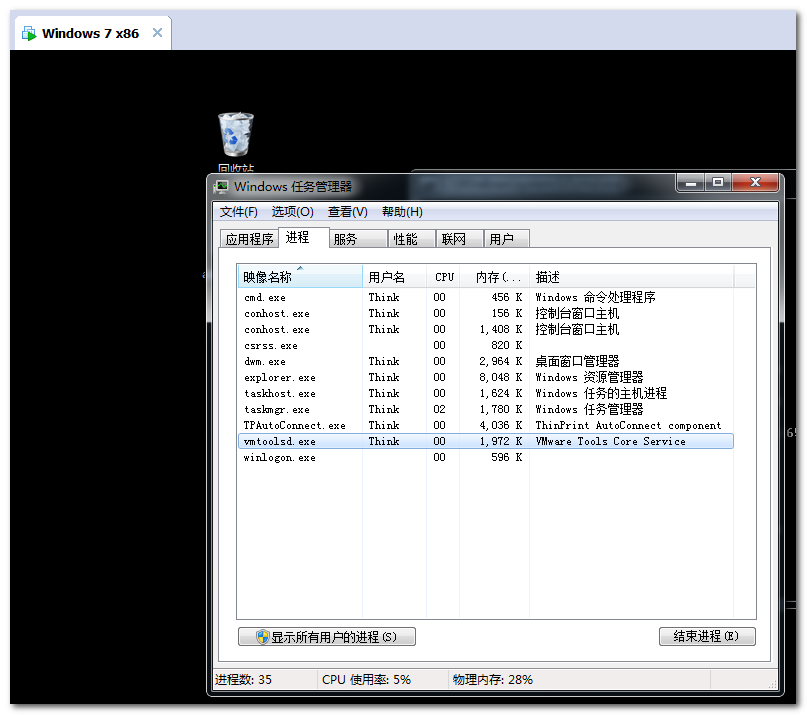Click 显示所有用户的进程(S) button
This screenshot has width=807, height=715.
327,637
